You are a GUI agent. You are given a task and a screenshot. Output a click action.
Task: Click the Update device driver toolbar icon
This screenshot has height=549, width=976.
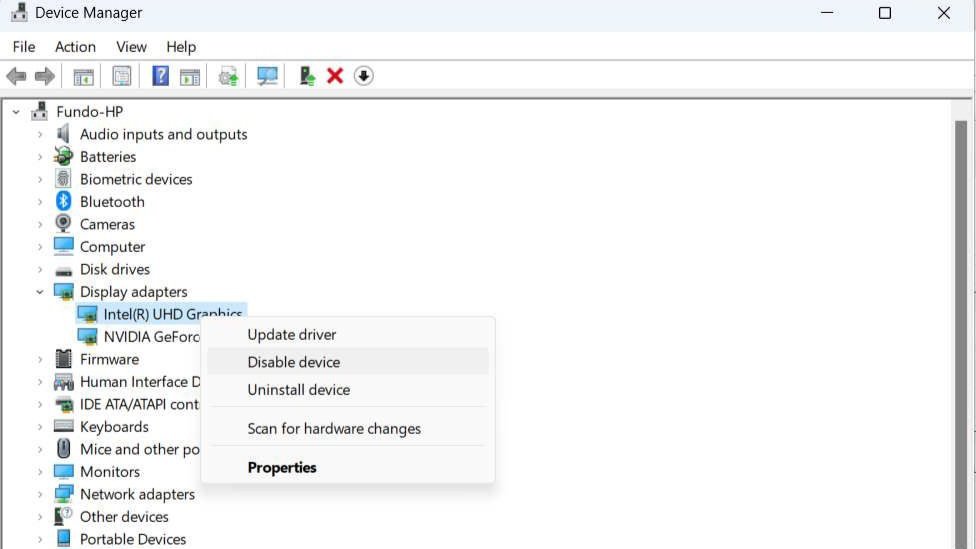307,76
